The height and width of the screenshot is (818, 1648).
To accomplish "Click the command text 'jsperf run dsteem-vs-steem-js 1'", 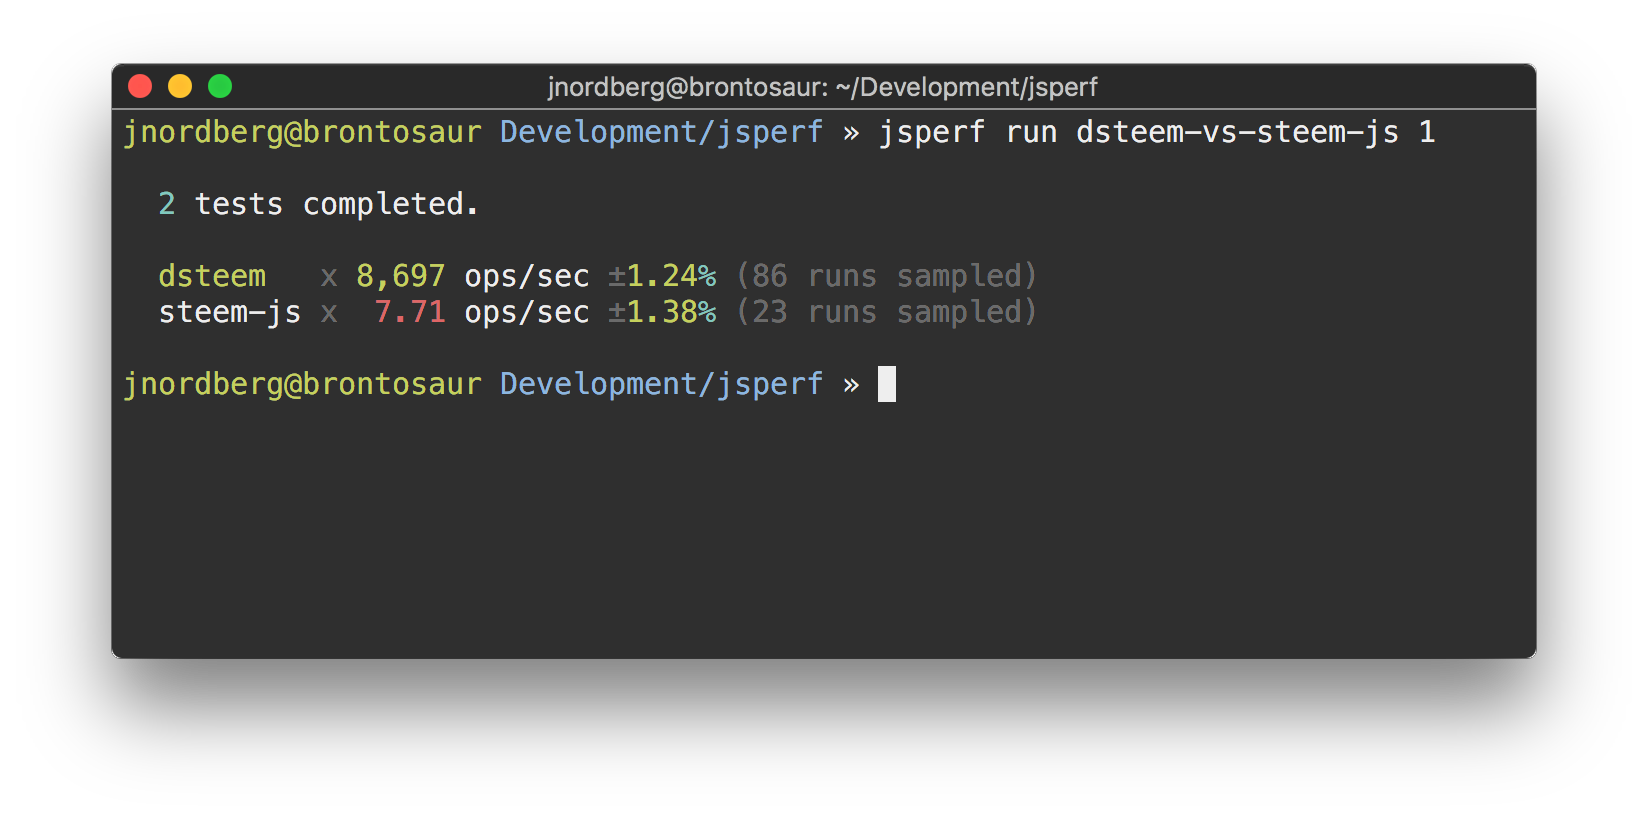I will (x=1157, y=132).
